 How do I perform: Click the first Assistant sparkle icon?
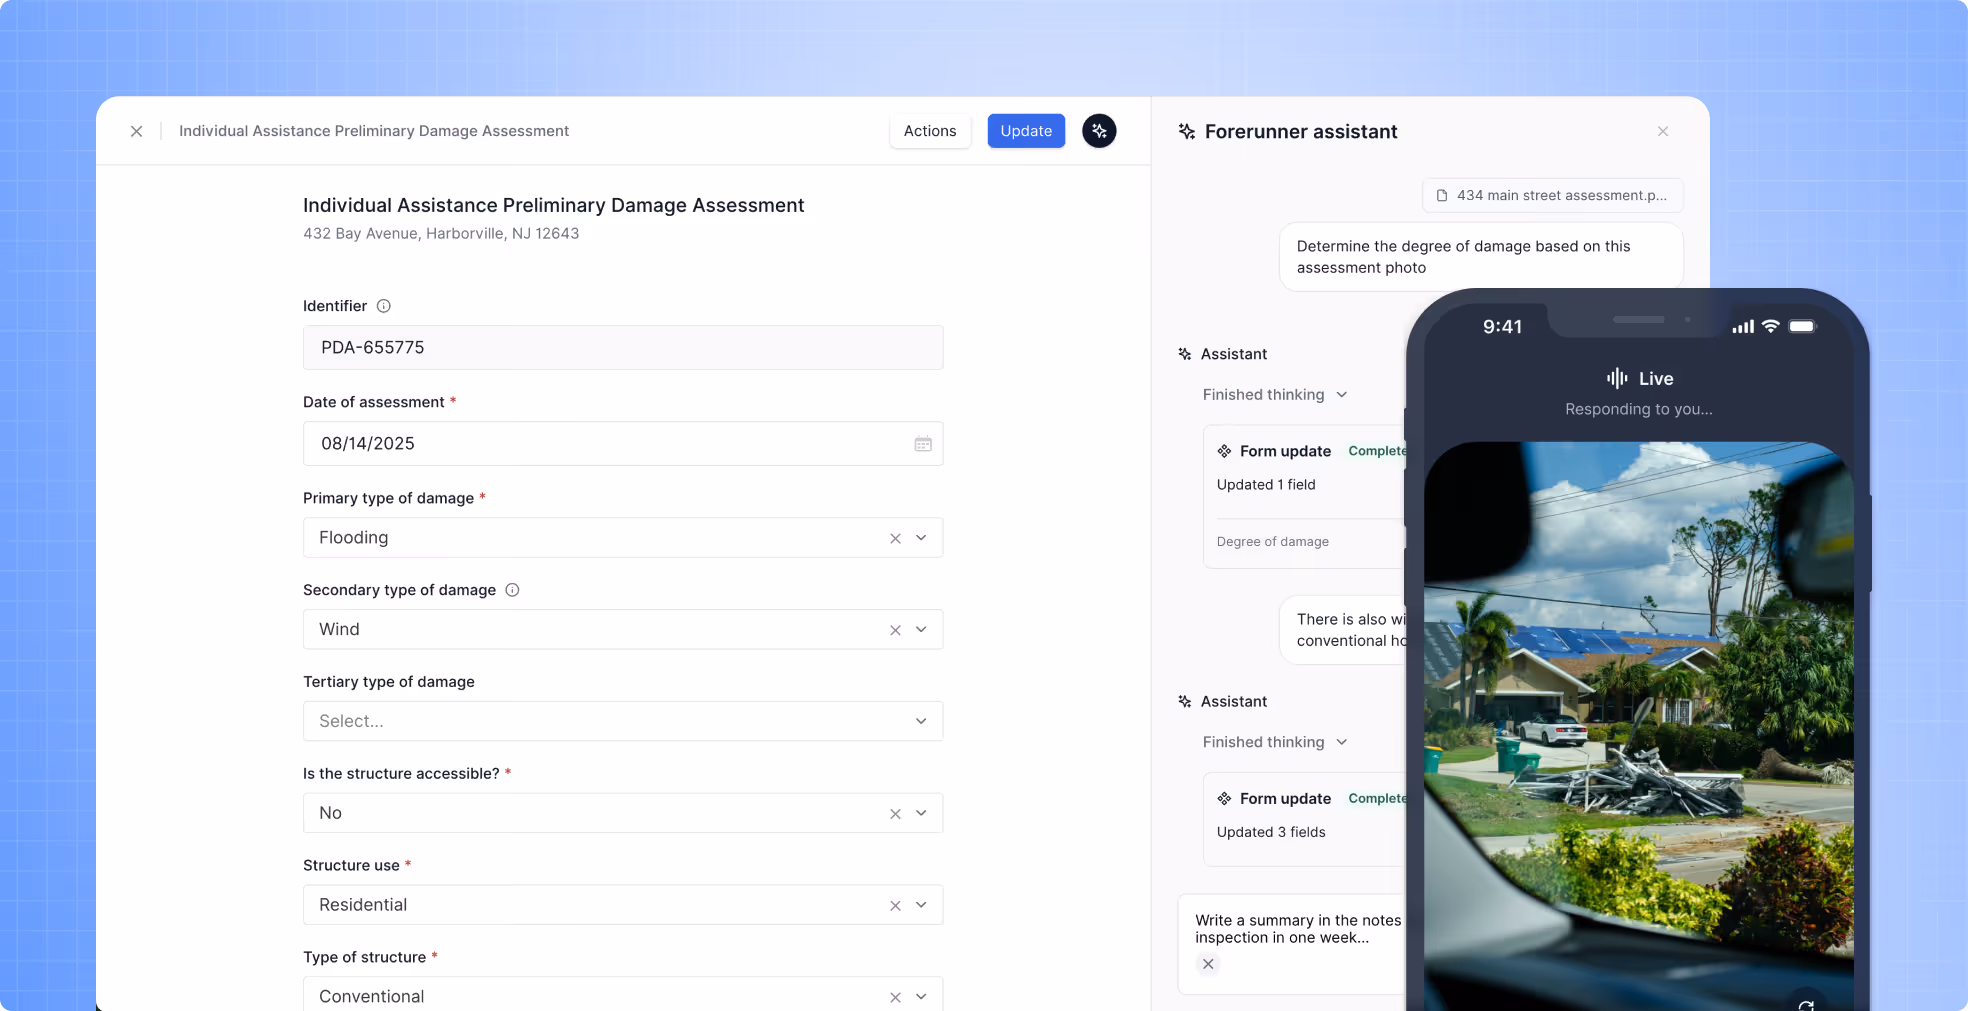coord(1185,354)
